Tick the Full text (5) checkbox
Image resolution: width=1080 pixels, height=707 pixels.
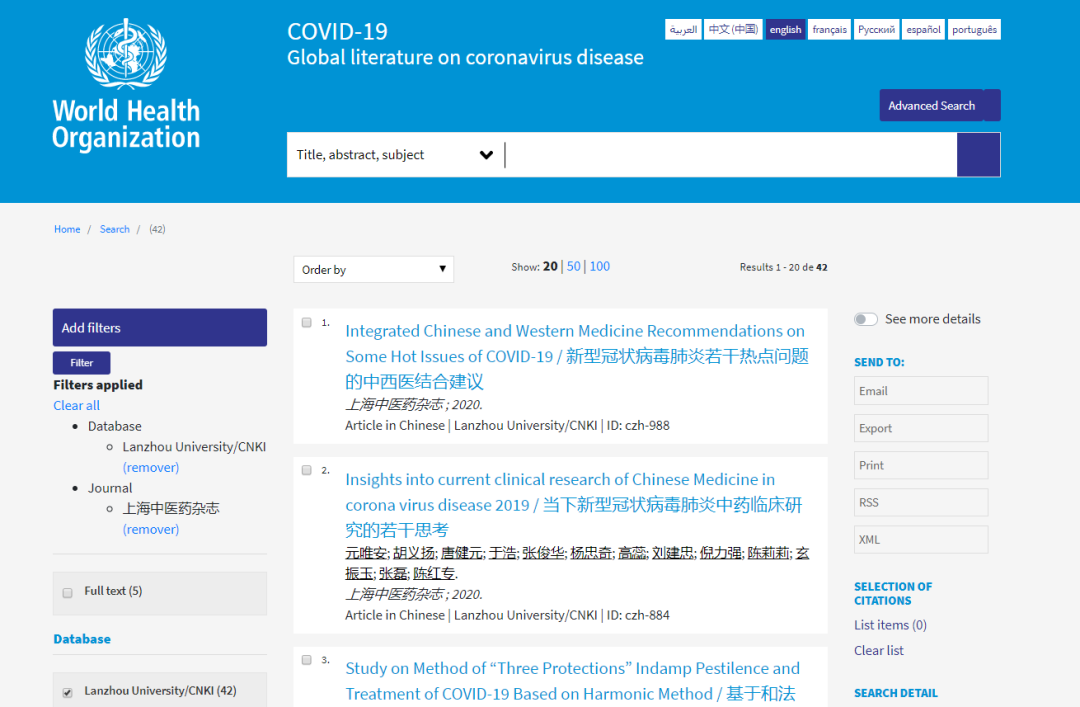(68, 592)
